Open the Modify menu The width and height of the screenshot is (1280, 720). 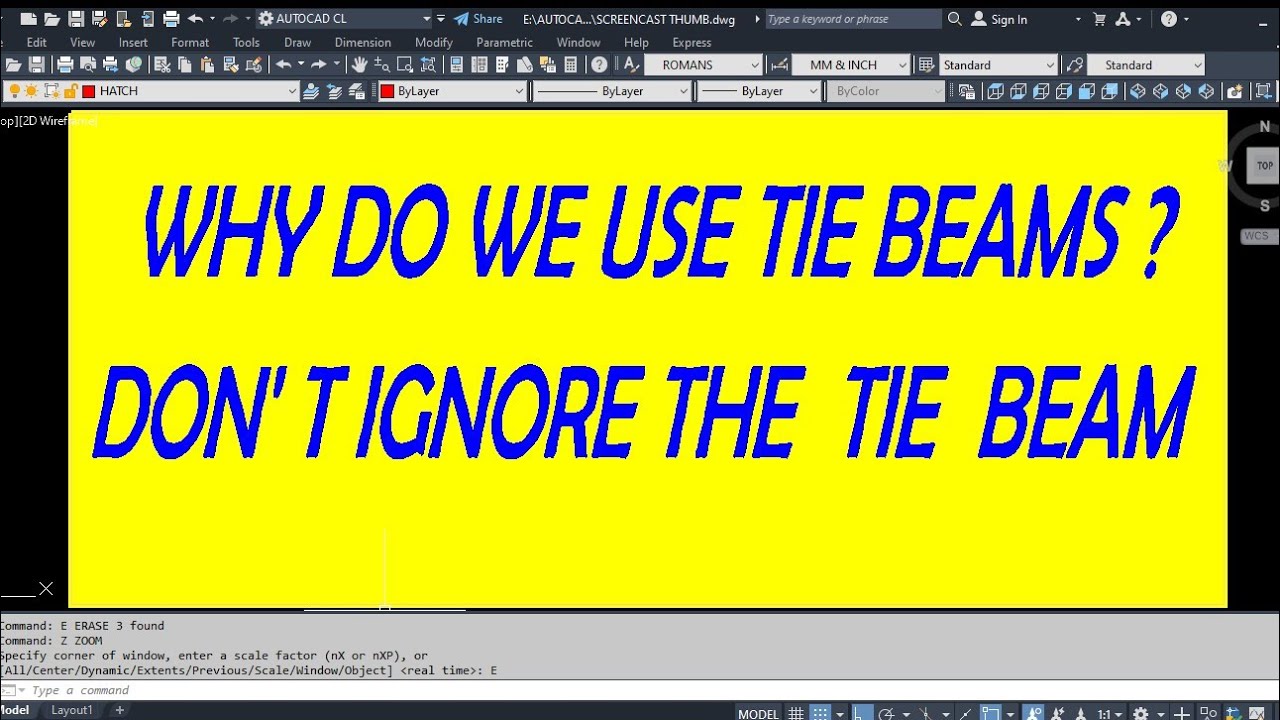pos(434,42)
